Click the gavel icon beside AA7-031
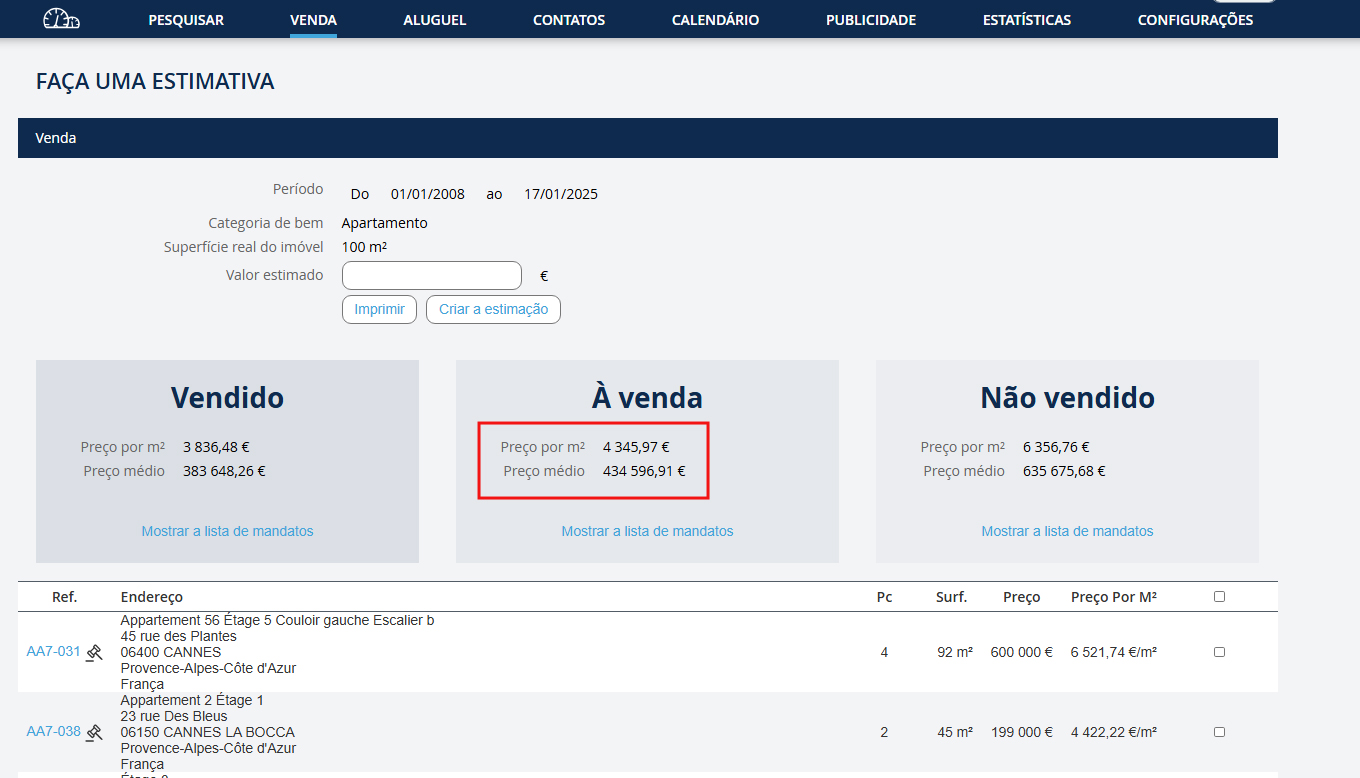 click(94, 652)
